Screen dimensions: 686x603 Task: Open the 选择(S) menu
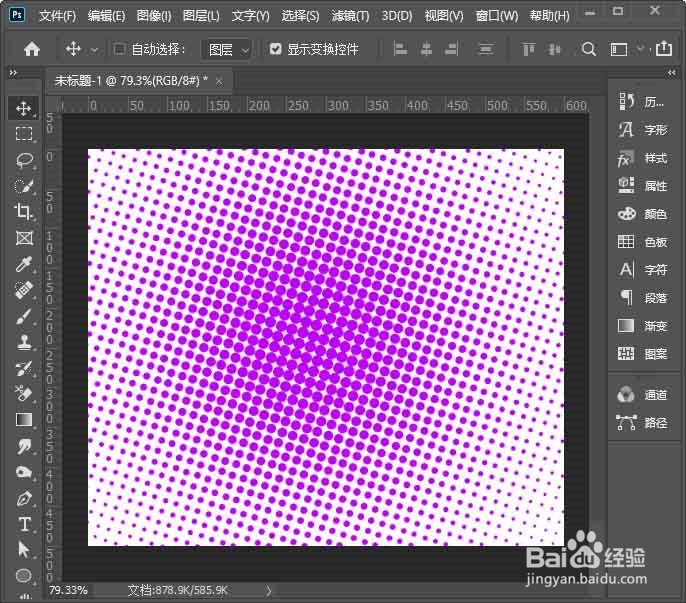pos(300,16)
